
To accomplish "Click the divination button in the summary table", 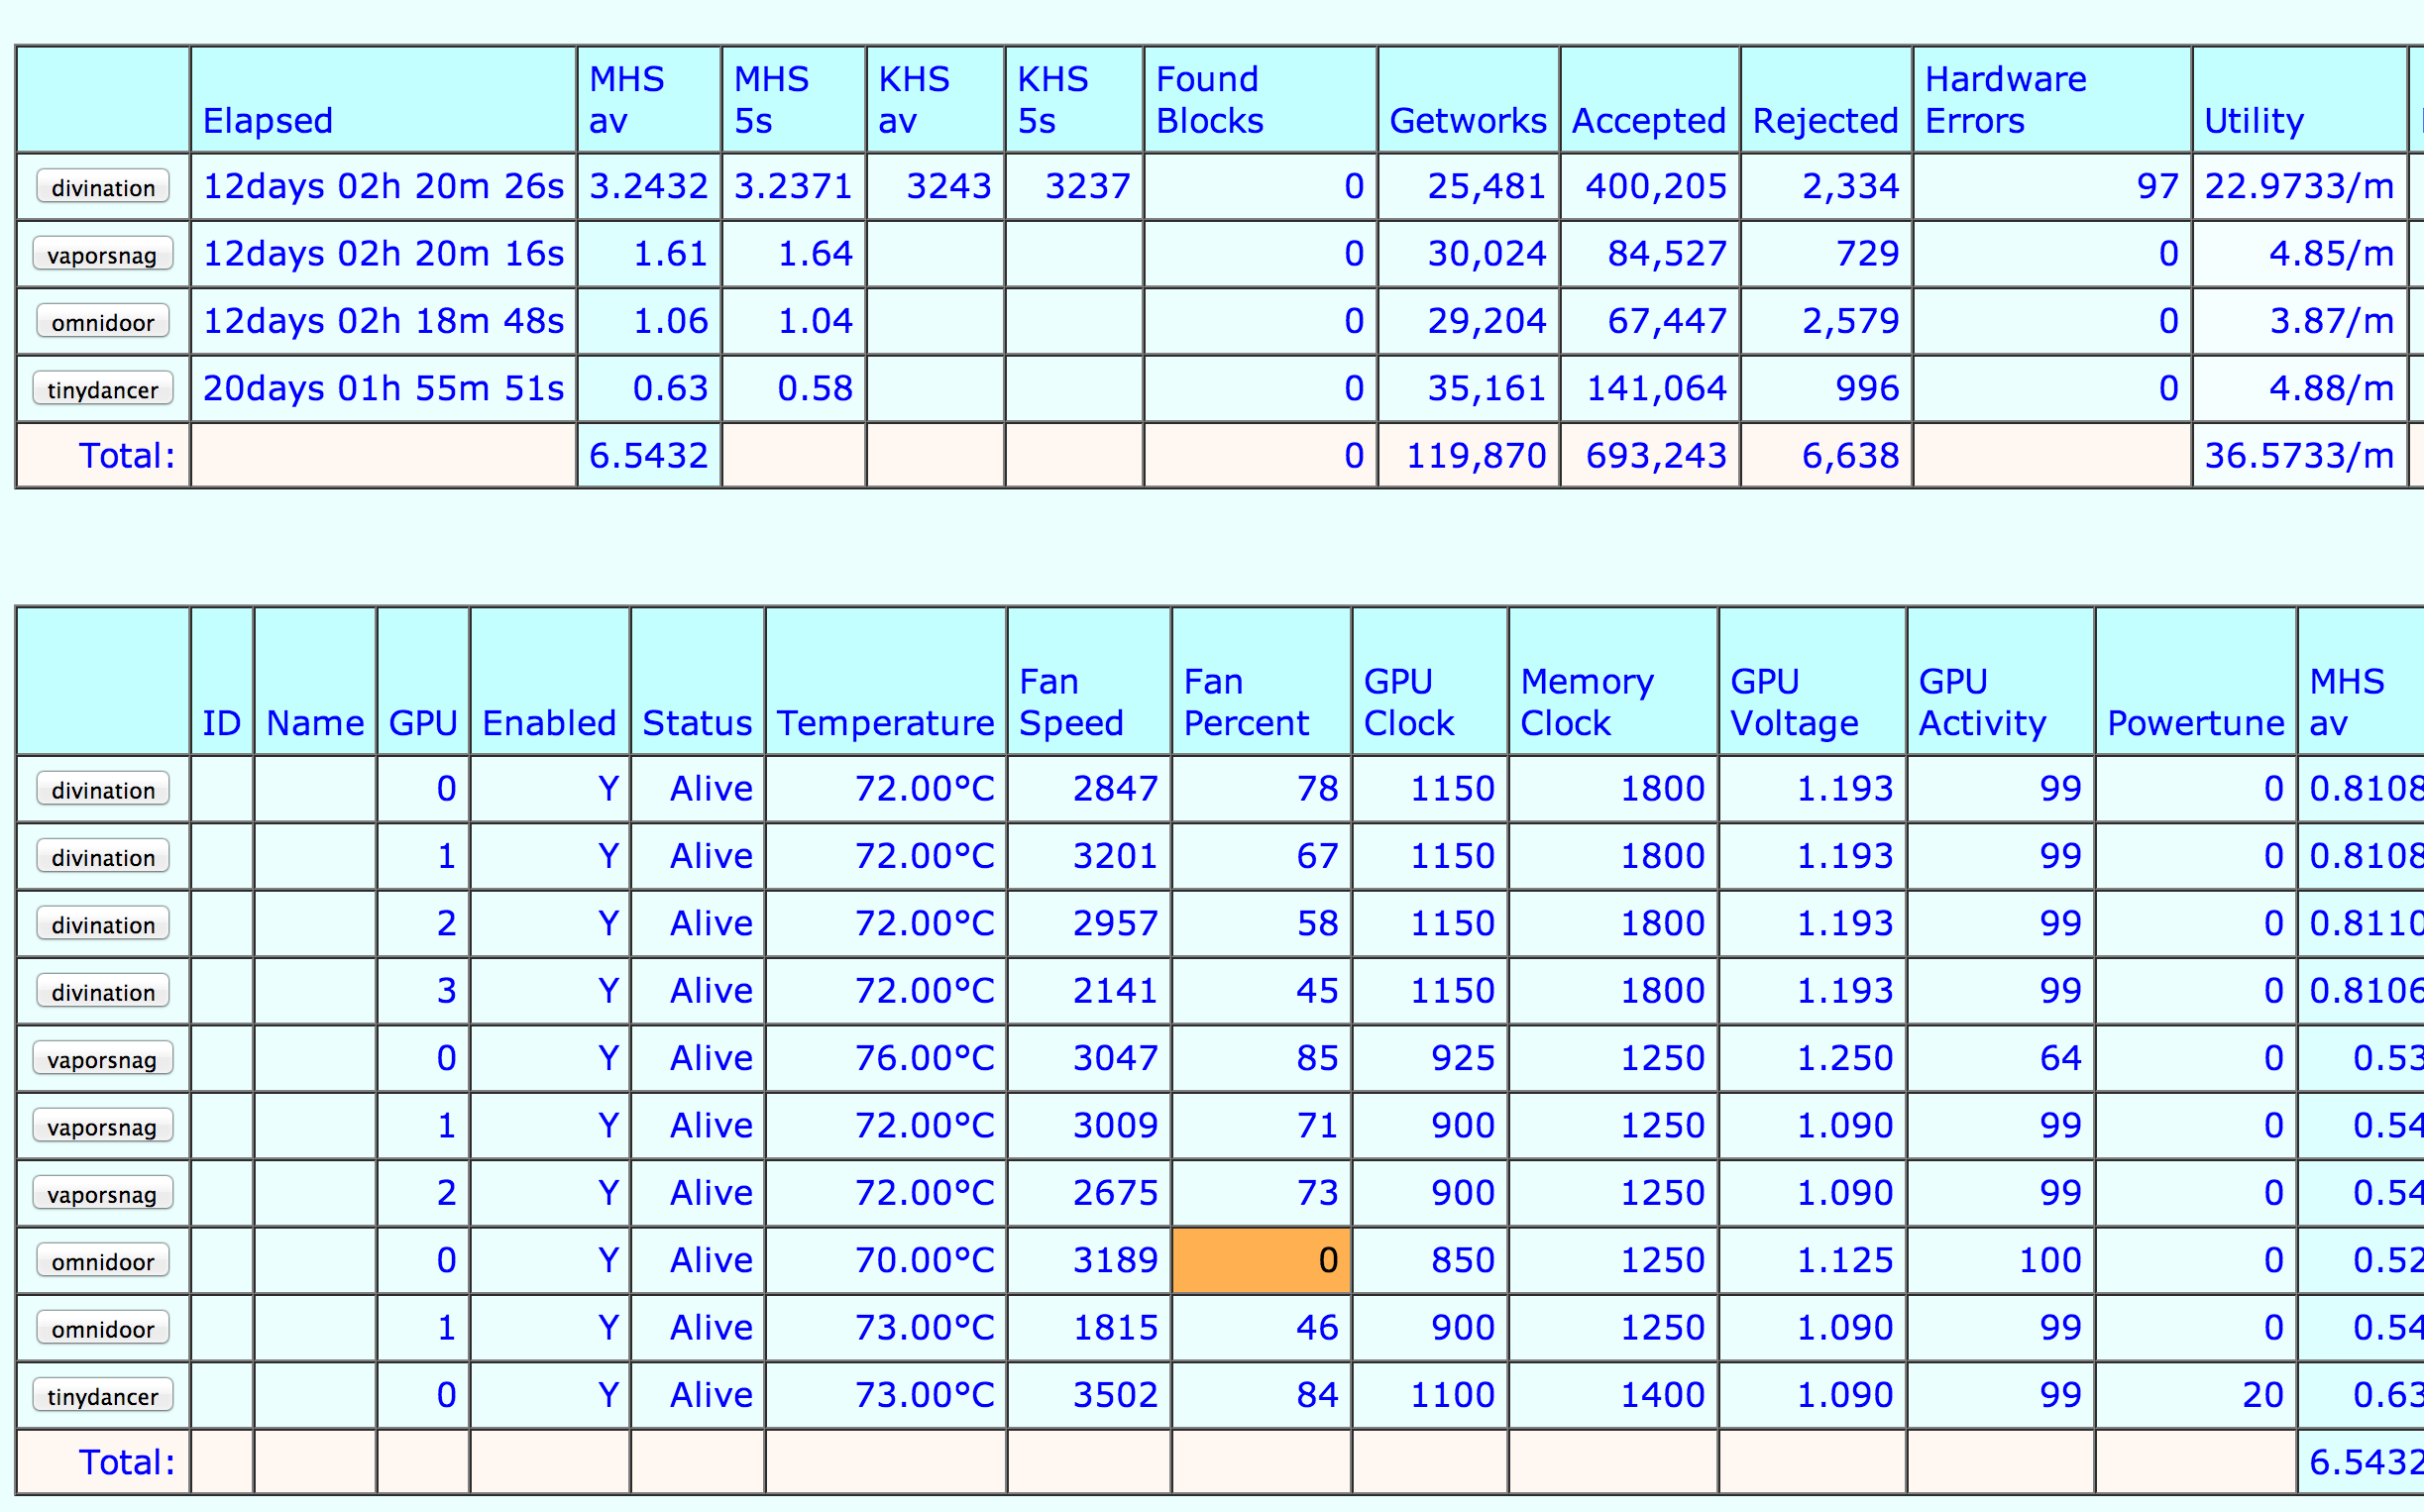I will [x=103, y=187].
